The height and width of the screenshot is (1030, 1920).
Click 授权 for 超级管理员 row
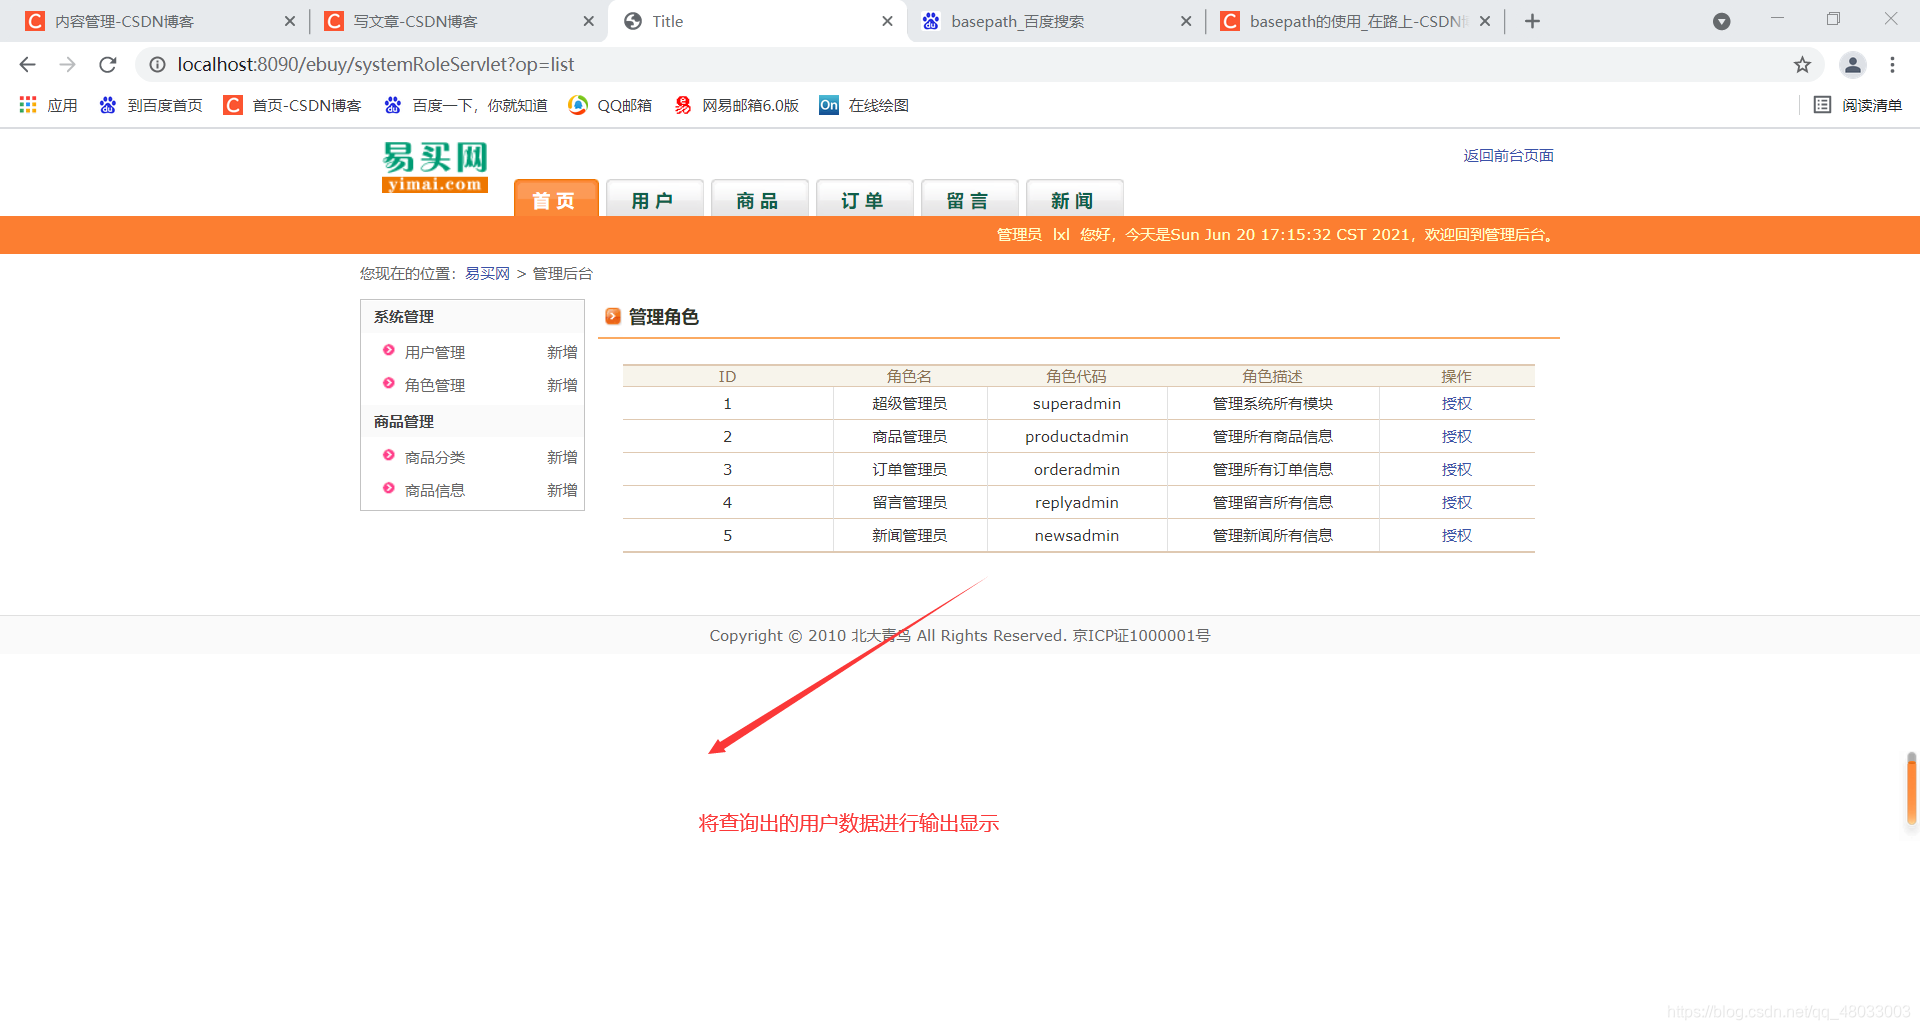click(x=1456, y=403)
